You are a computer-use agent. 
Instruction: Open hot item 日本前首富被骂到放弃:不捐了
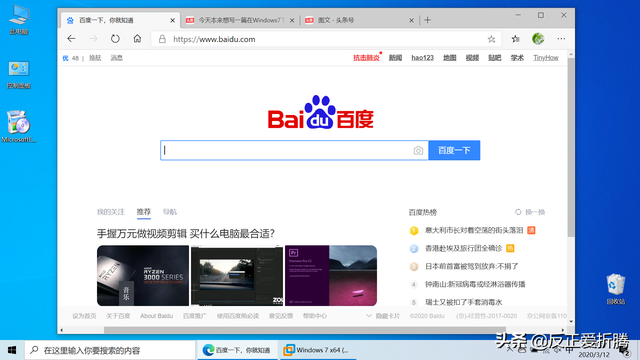471,266
